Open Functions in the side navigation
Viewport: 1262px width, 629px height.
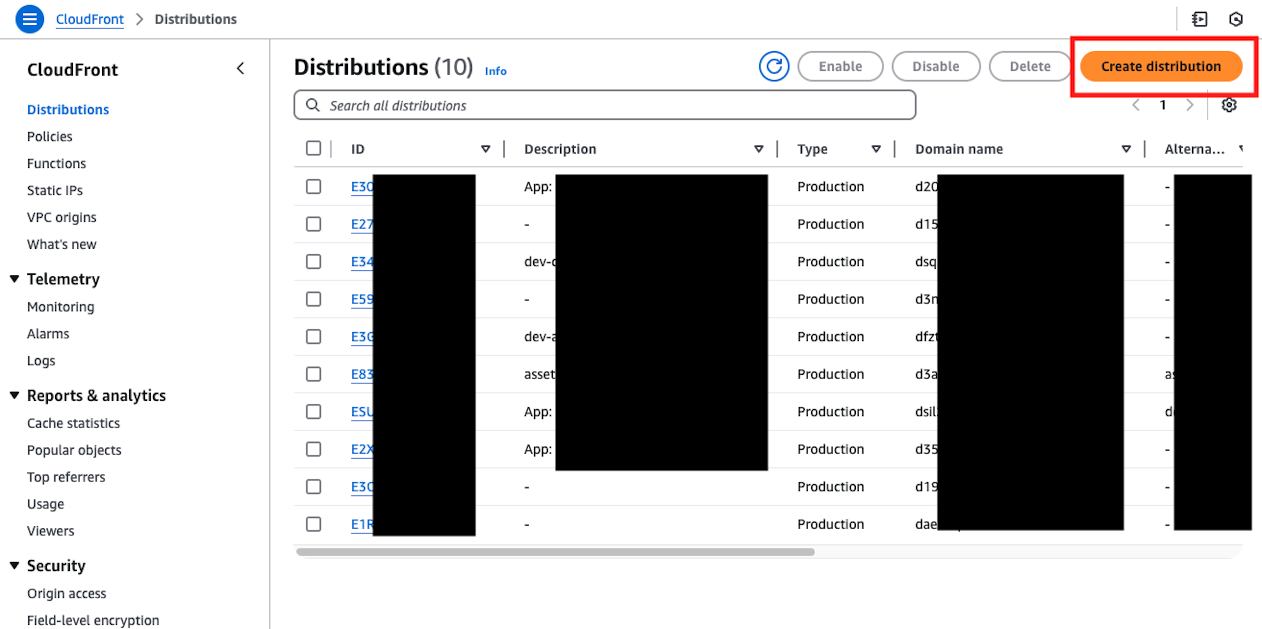(x=57, y=164)
